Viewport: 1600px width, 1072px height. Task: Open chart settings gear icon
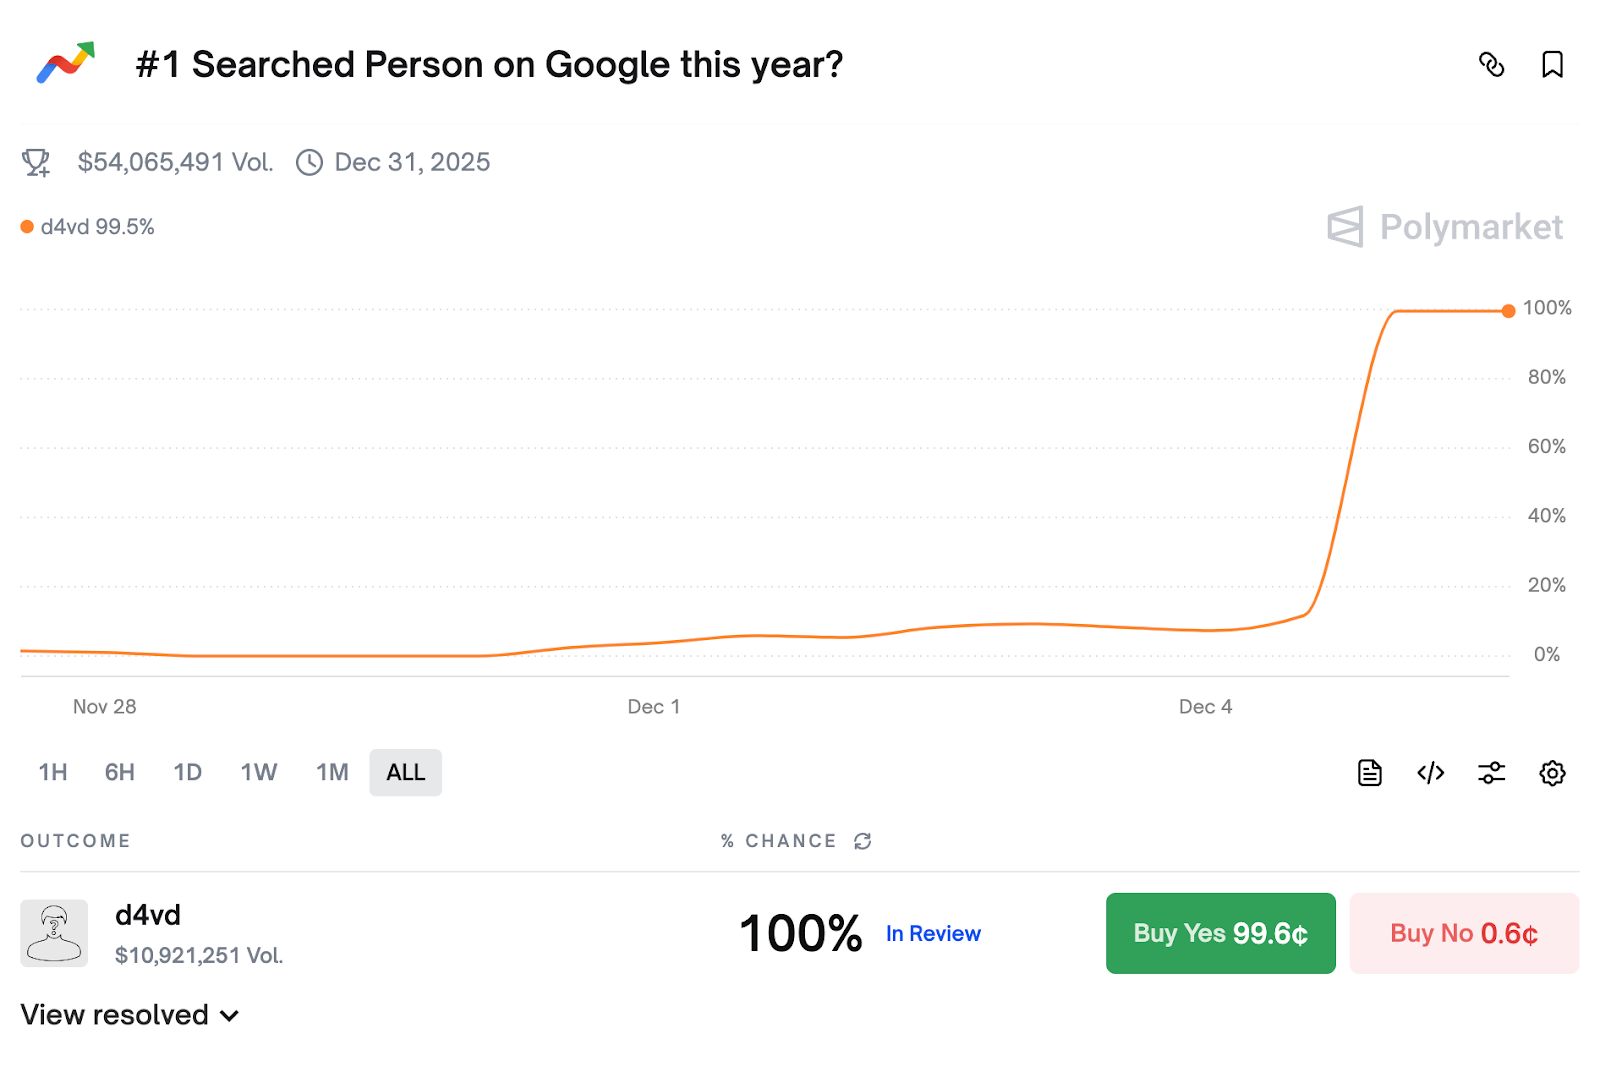point(1552,773)
